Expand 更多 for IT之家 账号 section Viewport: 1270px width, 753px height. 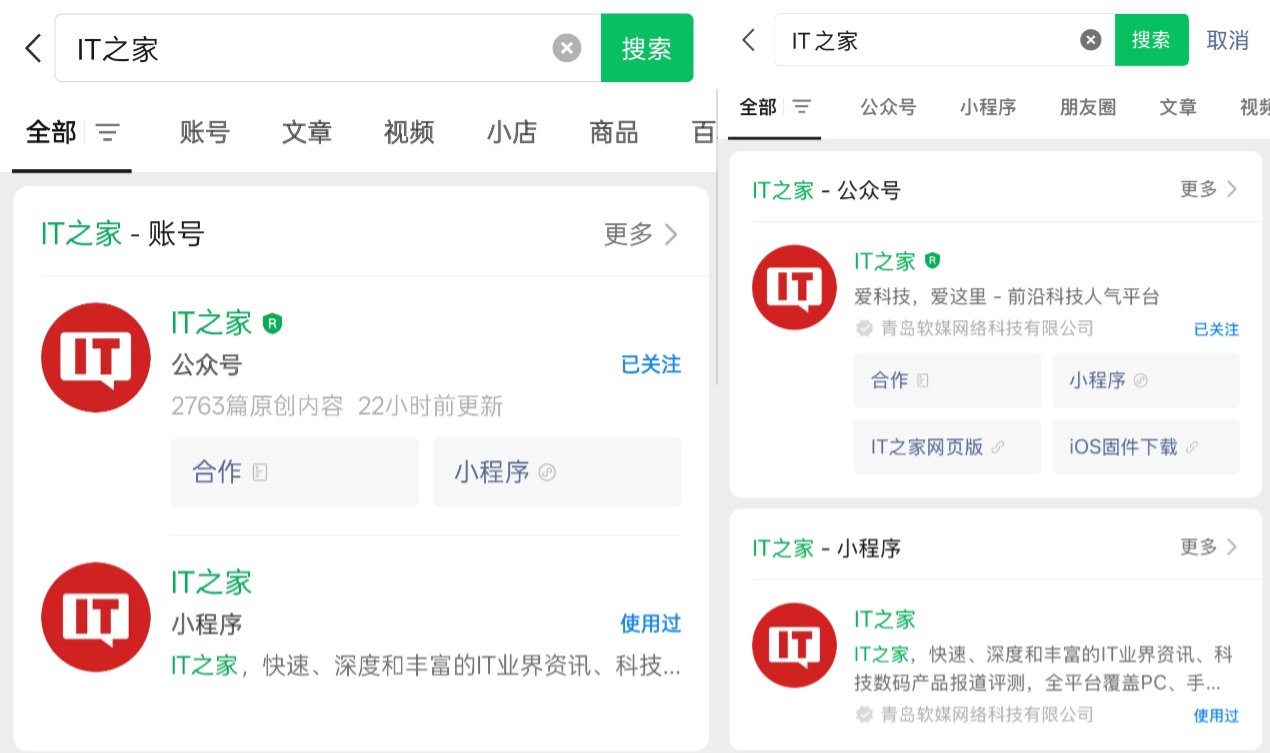(641, 234)
